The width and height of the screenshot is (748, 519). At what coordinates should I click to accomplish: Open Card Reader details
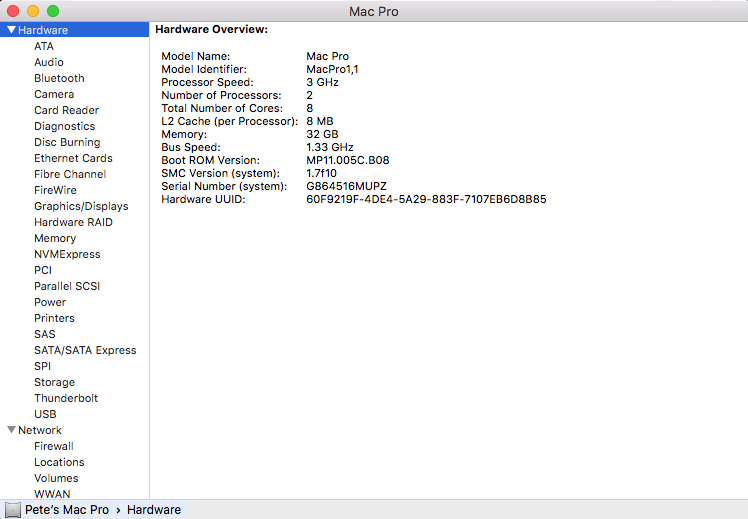click(66, 110)
